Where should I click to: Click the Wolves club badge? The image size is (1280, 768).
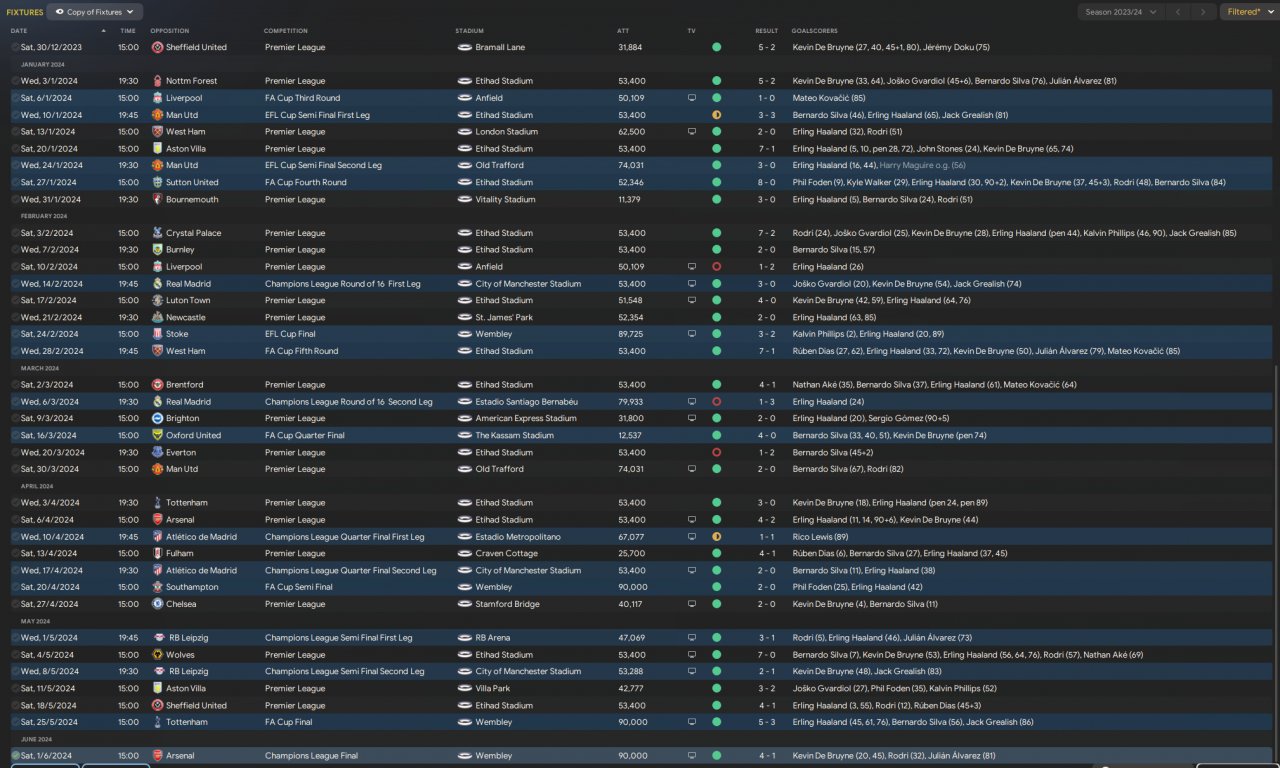(x=157, y=655)
